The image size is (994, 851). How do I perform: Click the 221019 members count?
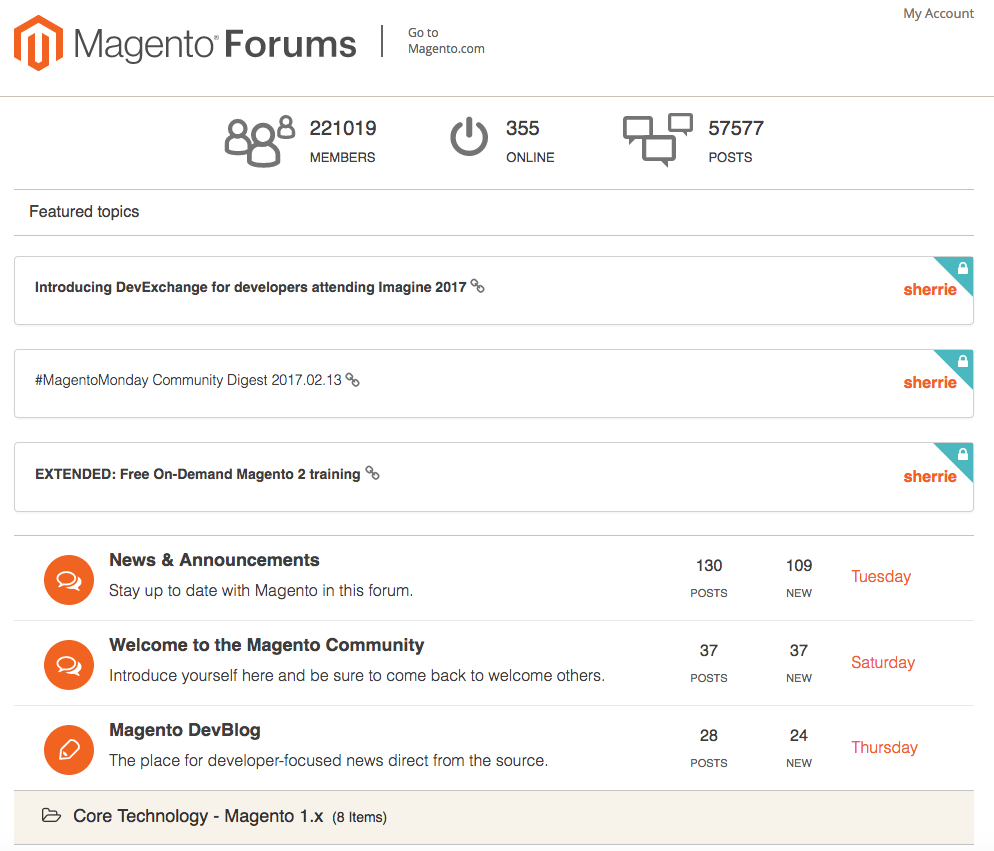[x=343, y=128]
